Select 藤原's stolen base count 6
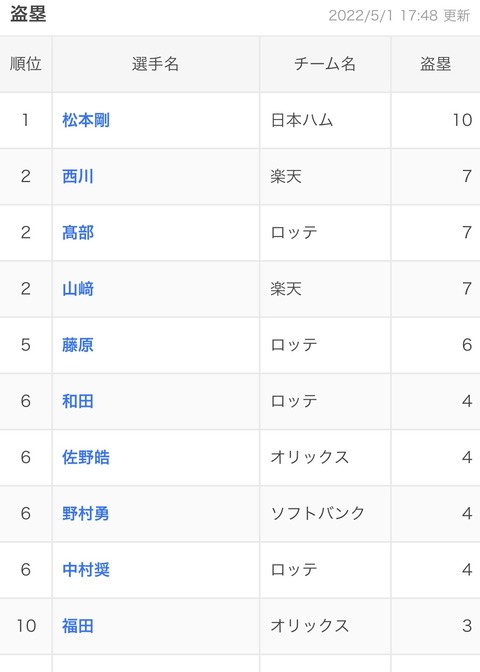 tap(467, 345)
